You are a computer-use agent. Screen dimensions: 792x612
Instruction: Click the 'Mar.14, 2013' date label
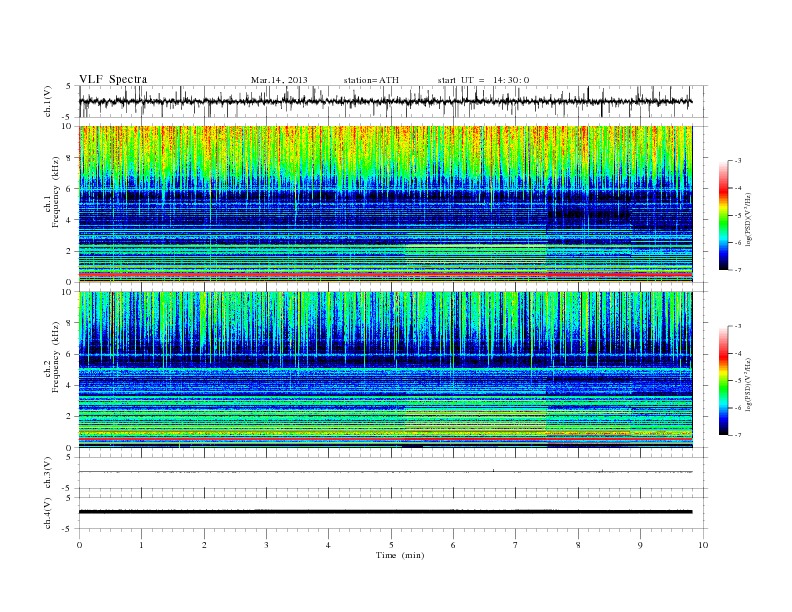click(279, 80)
